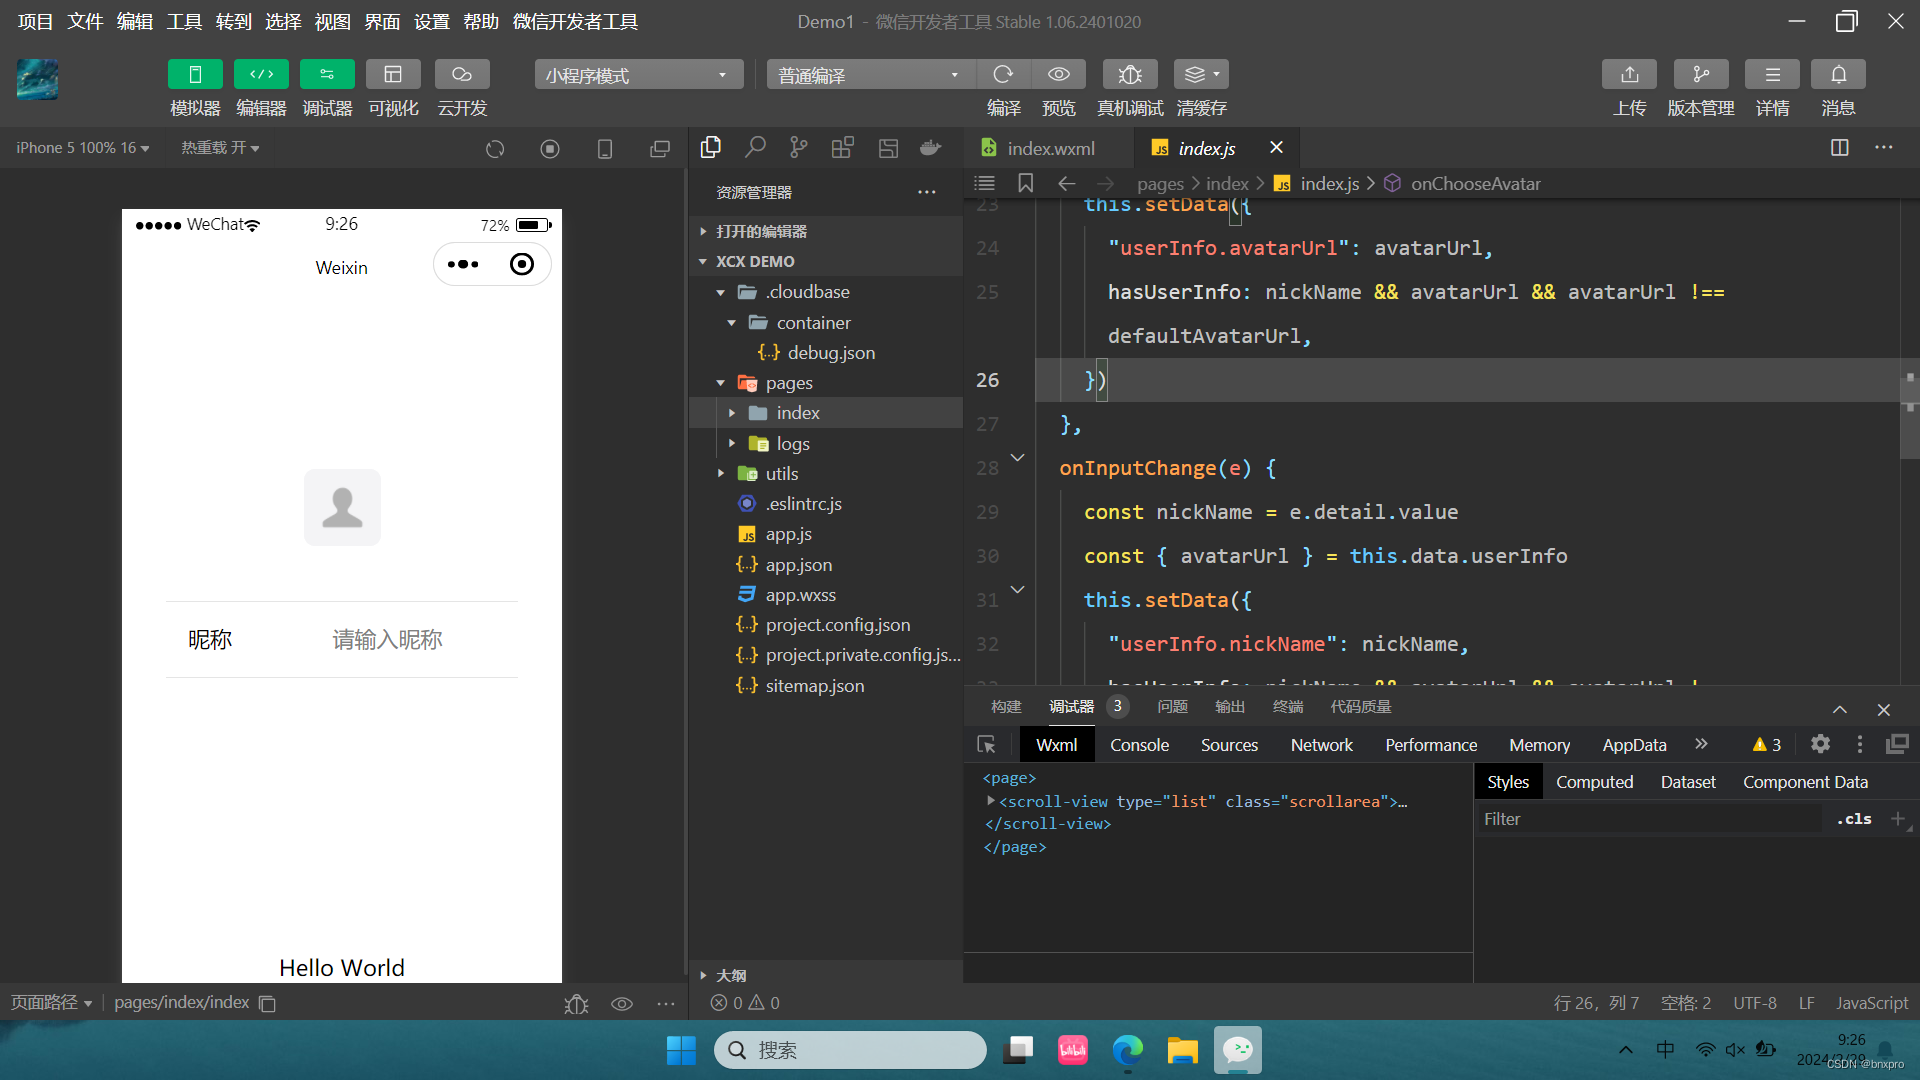Open search in the sidebar

(x=755, y=148)
